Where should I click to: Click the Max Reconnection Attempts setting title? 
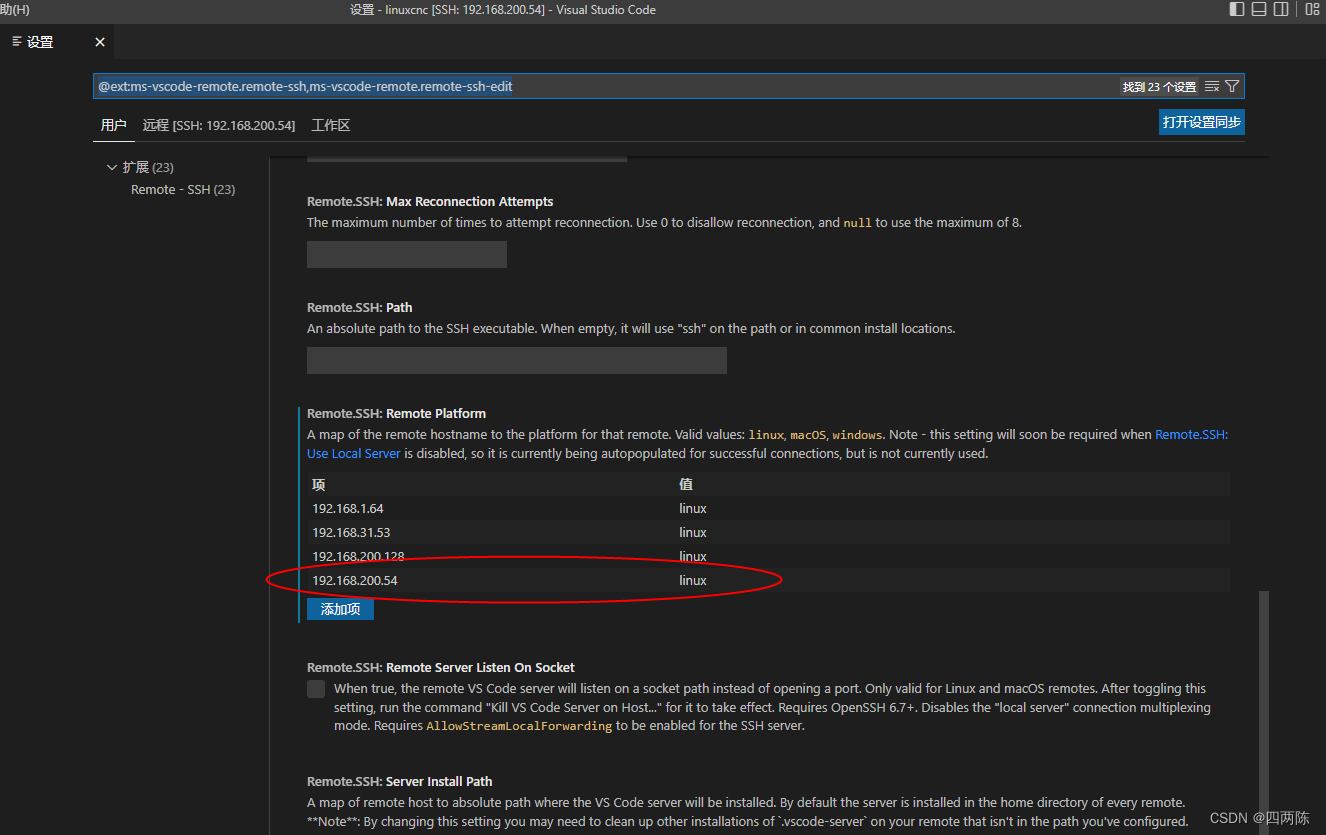coord(430,201)
